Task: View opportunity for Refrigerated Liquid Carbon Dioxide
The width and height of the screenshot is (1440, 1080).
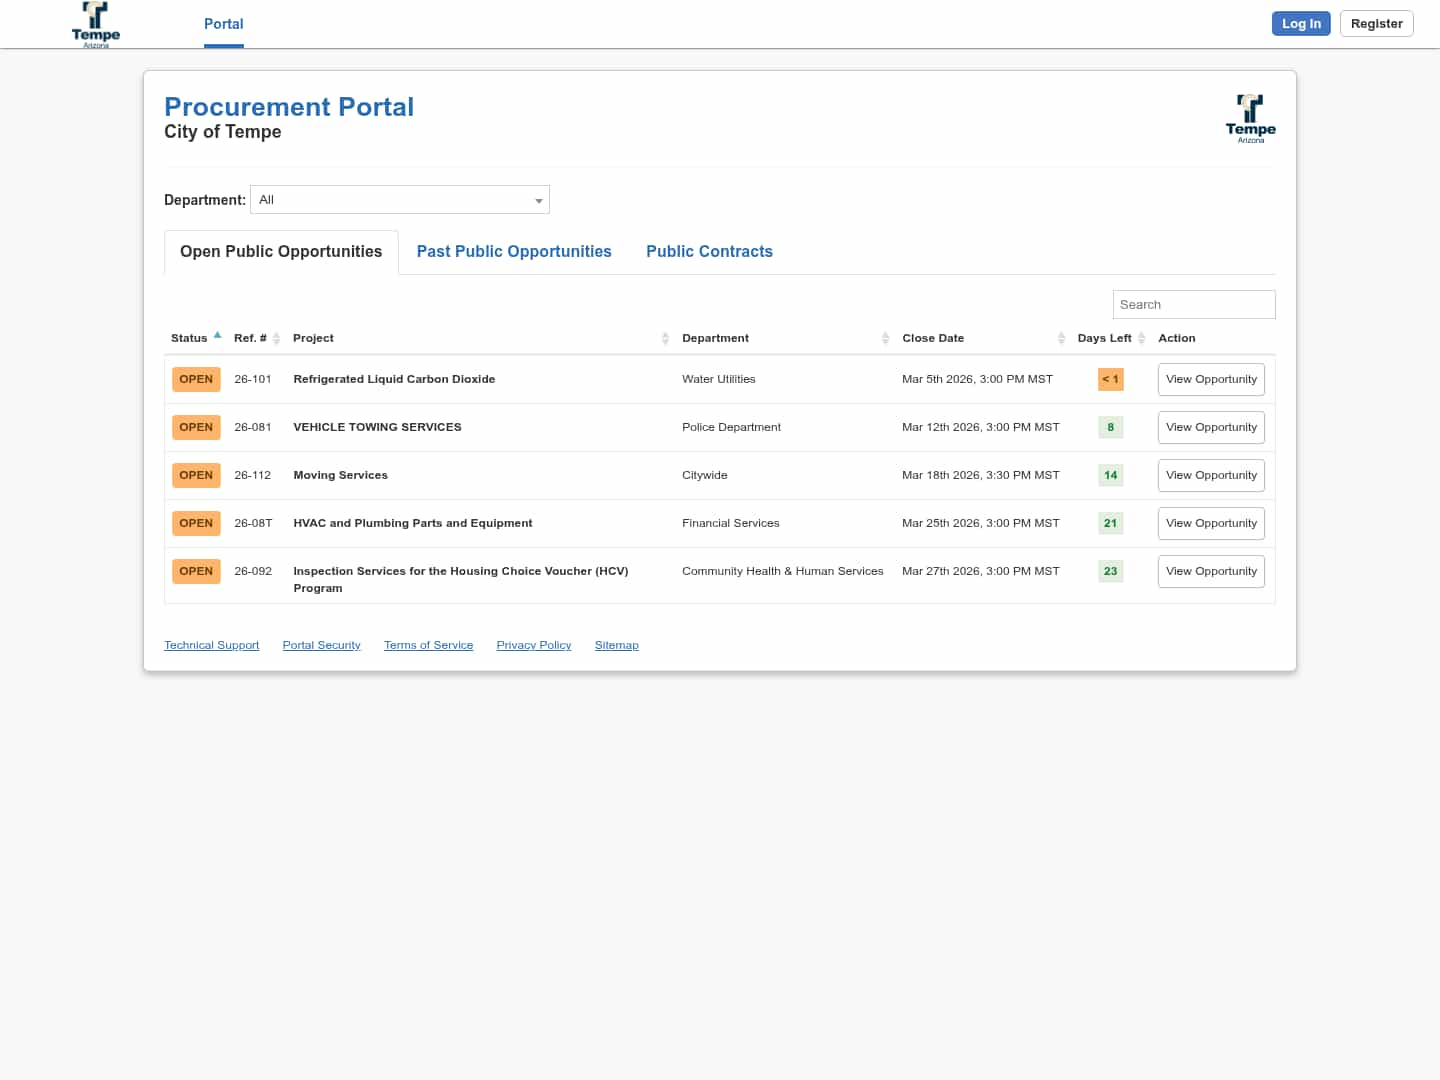Action: click(1210, 380)
